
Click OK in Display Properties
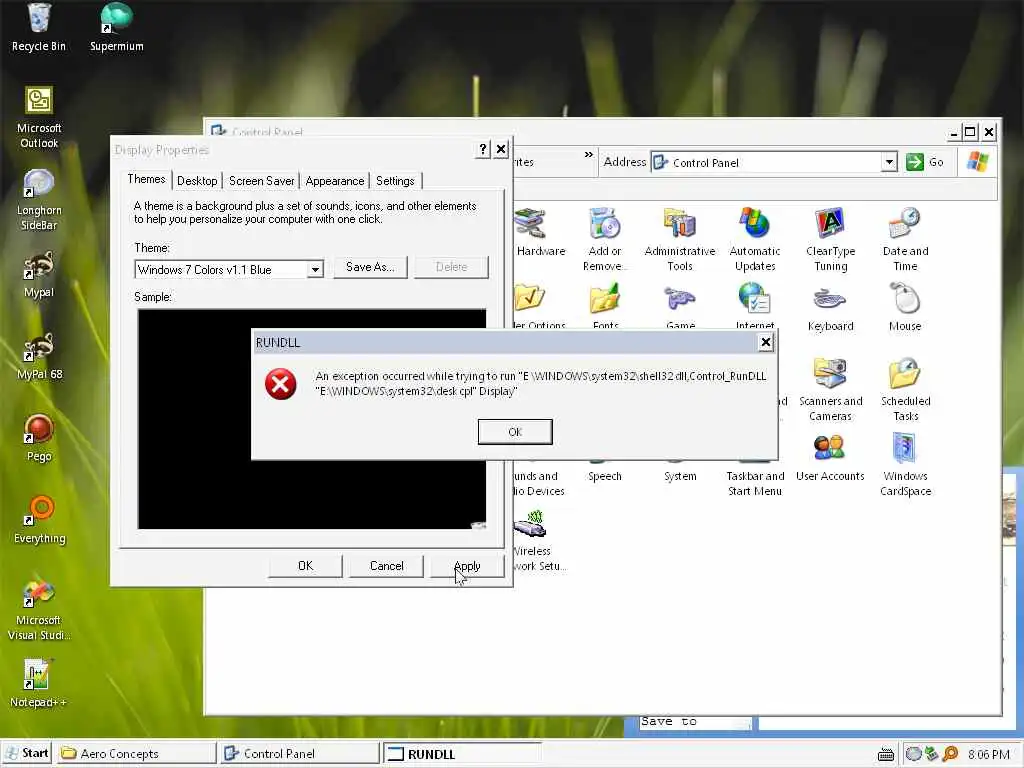tap(305, 566)
